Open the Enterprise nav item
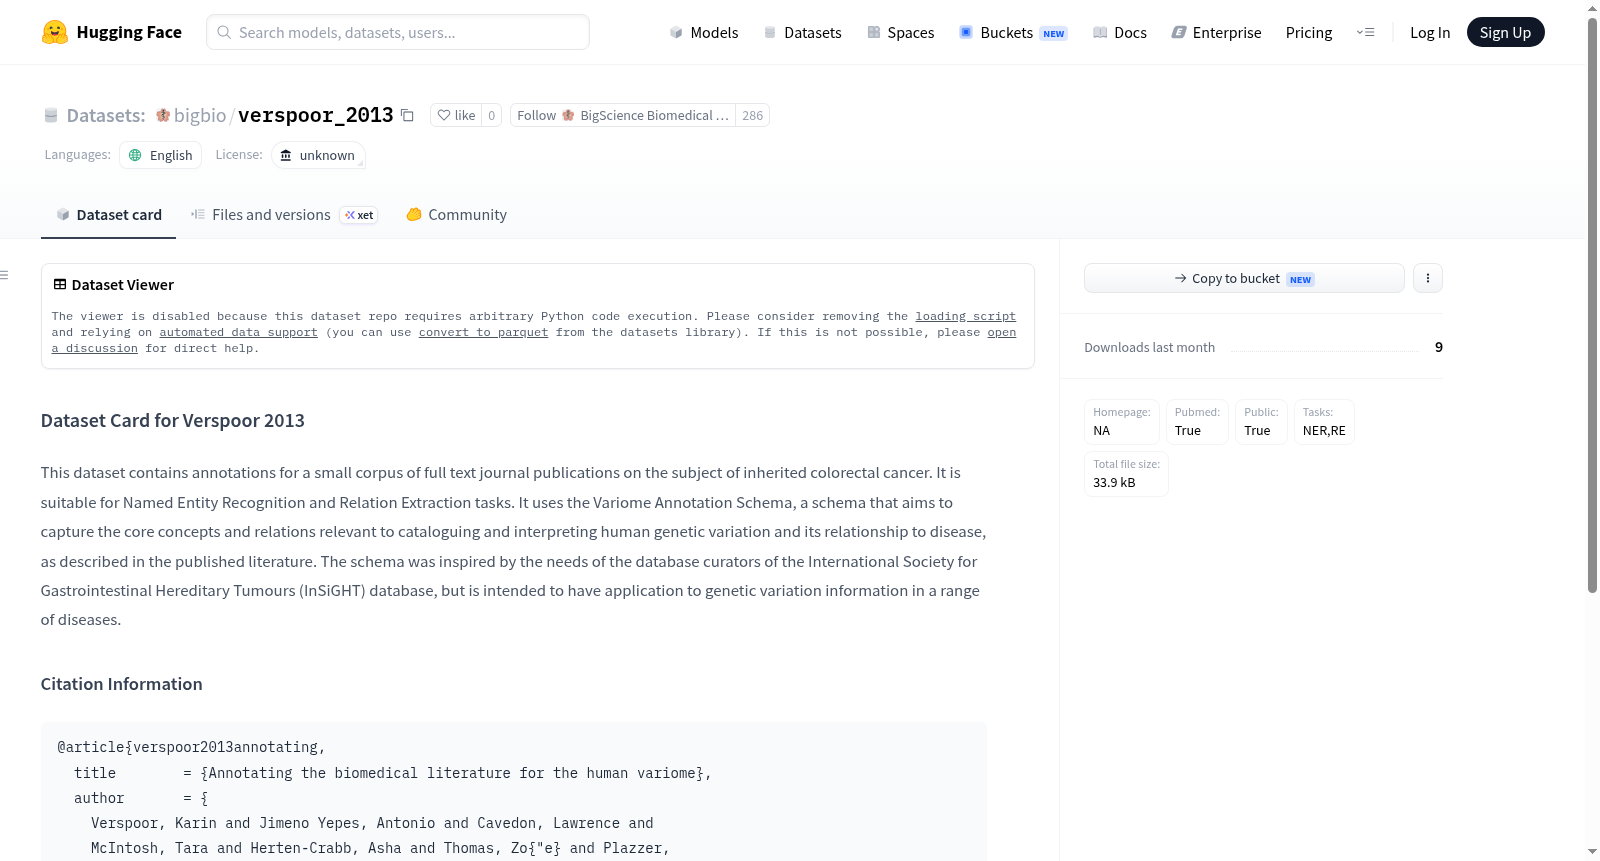 click(1216, 32)
